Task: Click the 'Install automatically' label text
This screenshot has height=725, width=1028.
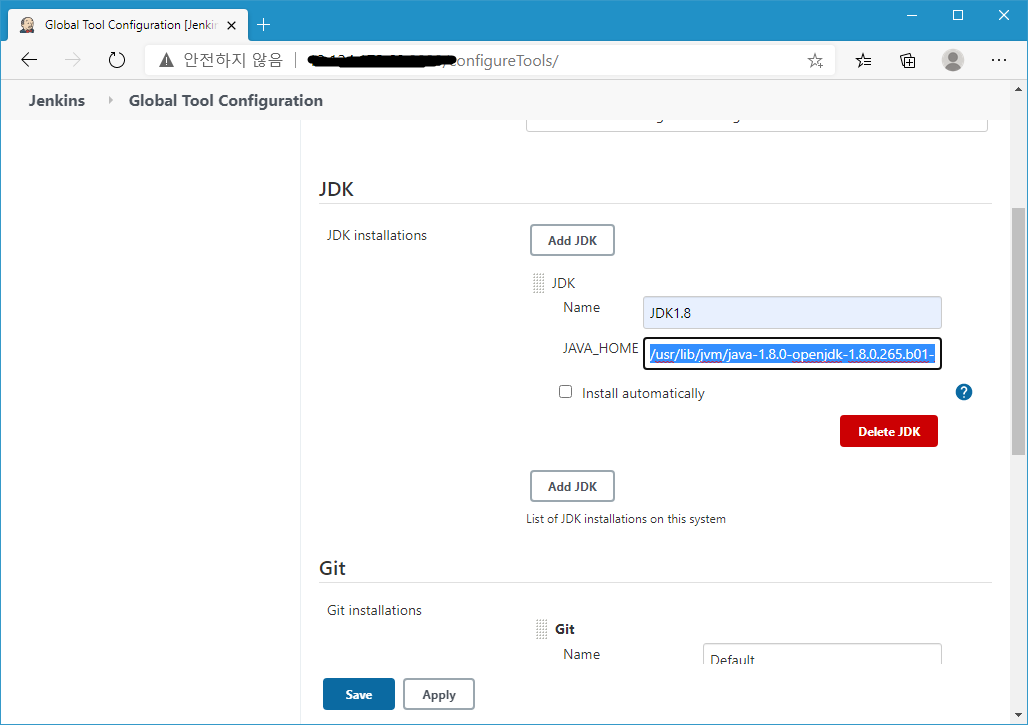Action: click(643, 393)
